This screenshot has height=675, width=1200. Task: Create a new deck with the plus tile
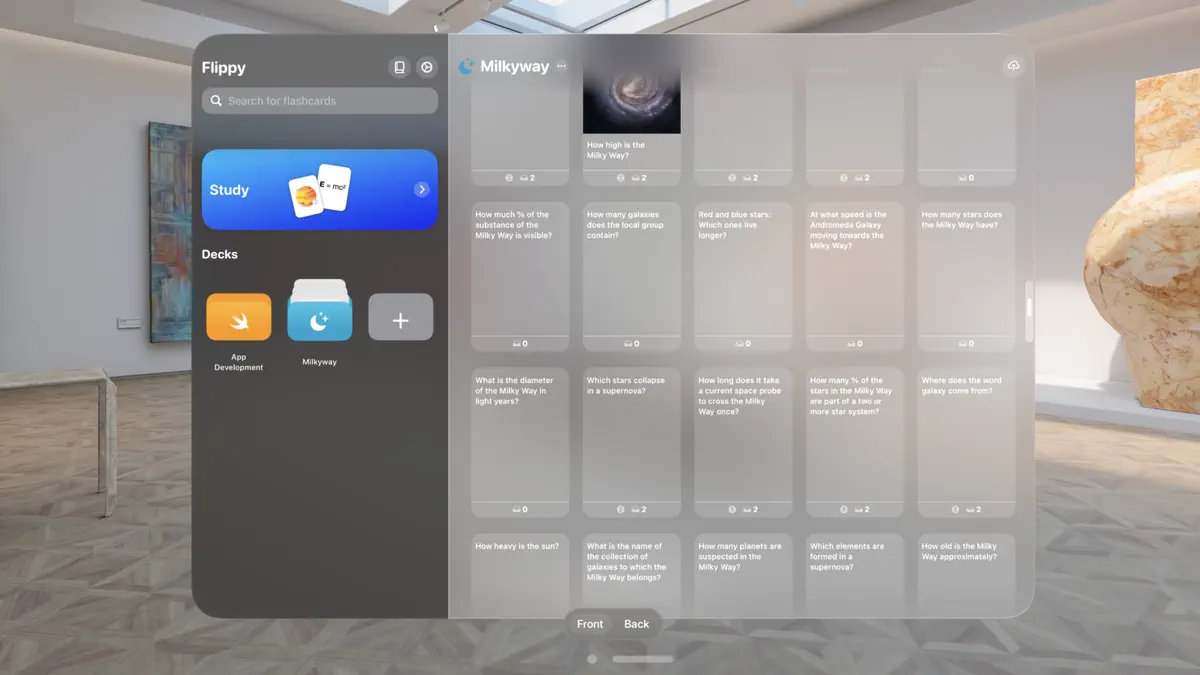click(400, 317)
